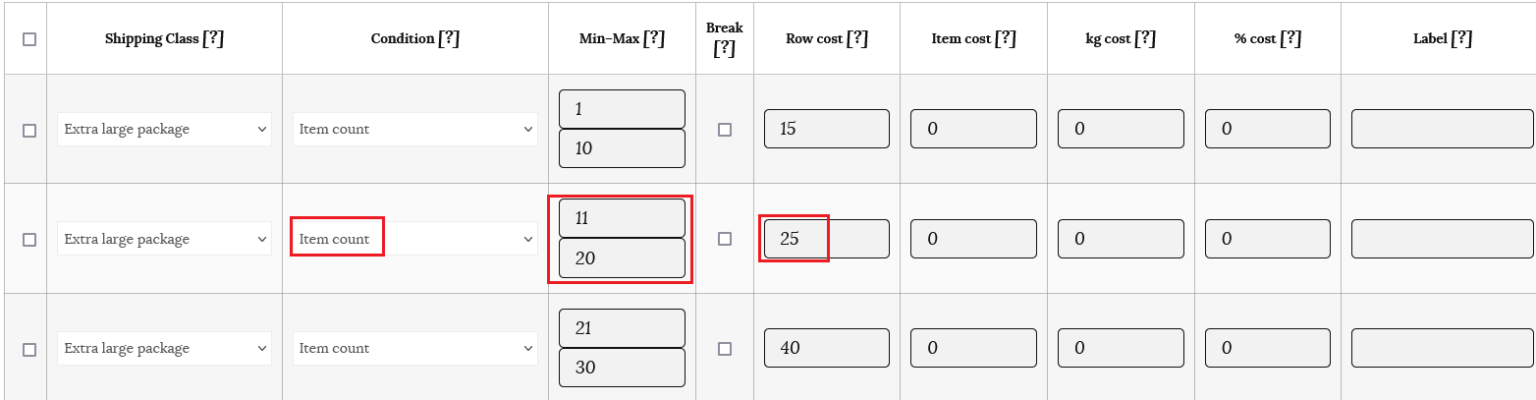The height and width of the screenshot is (400, 1536).
Task: Focus the Min field containing 11
Action: pos(621,218)
